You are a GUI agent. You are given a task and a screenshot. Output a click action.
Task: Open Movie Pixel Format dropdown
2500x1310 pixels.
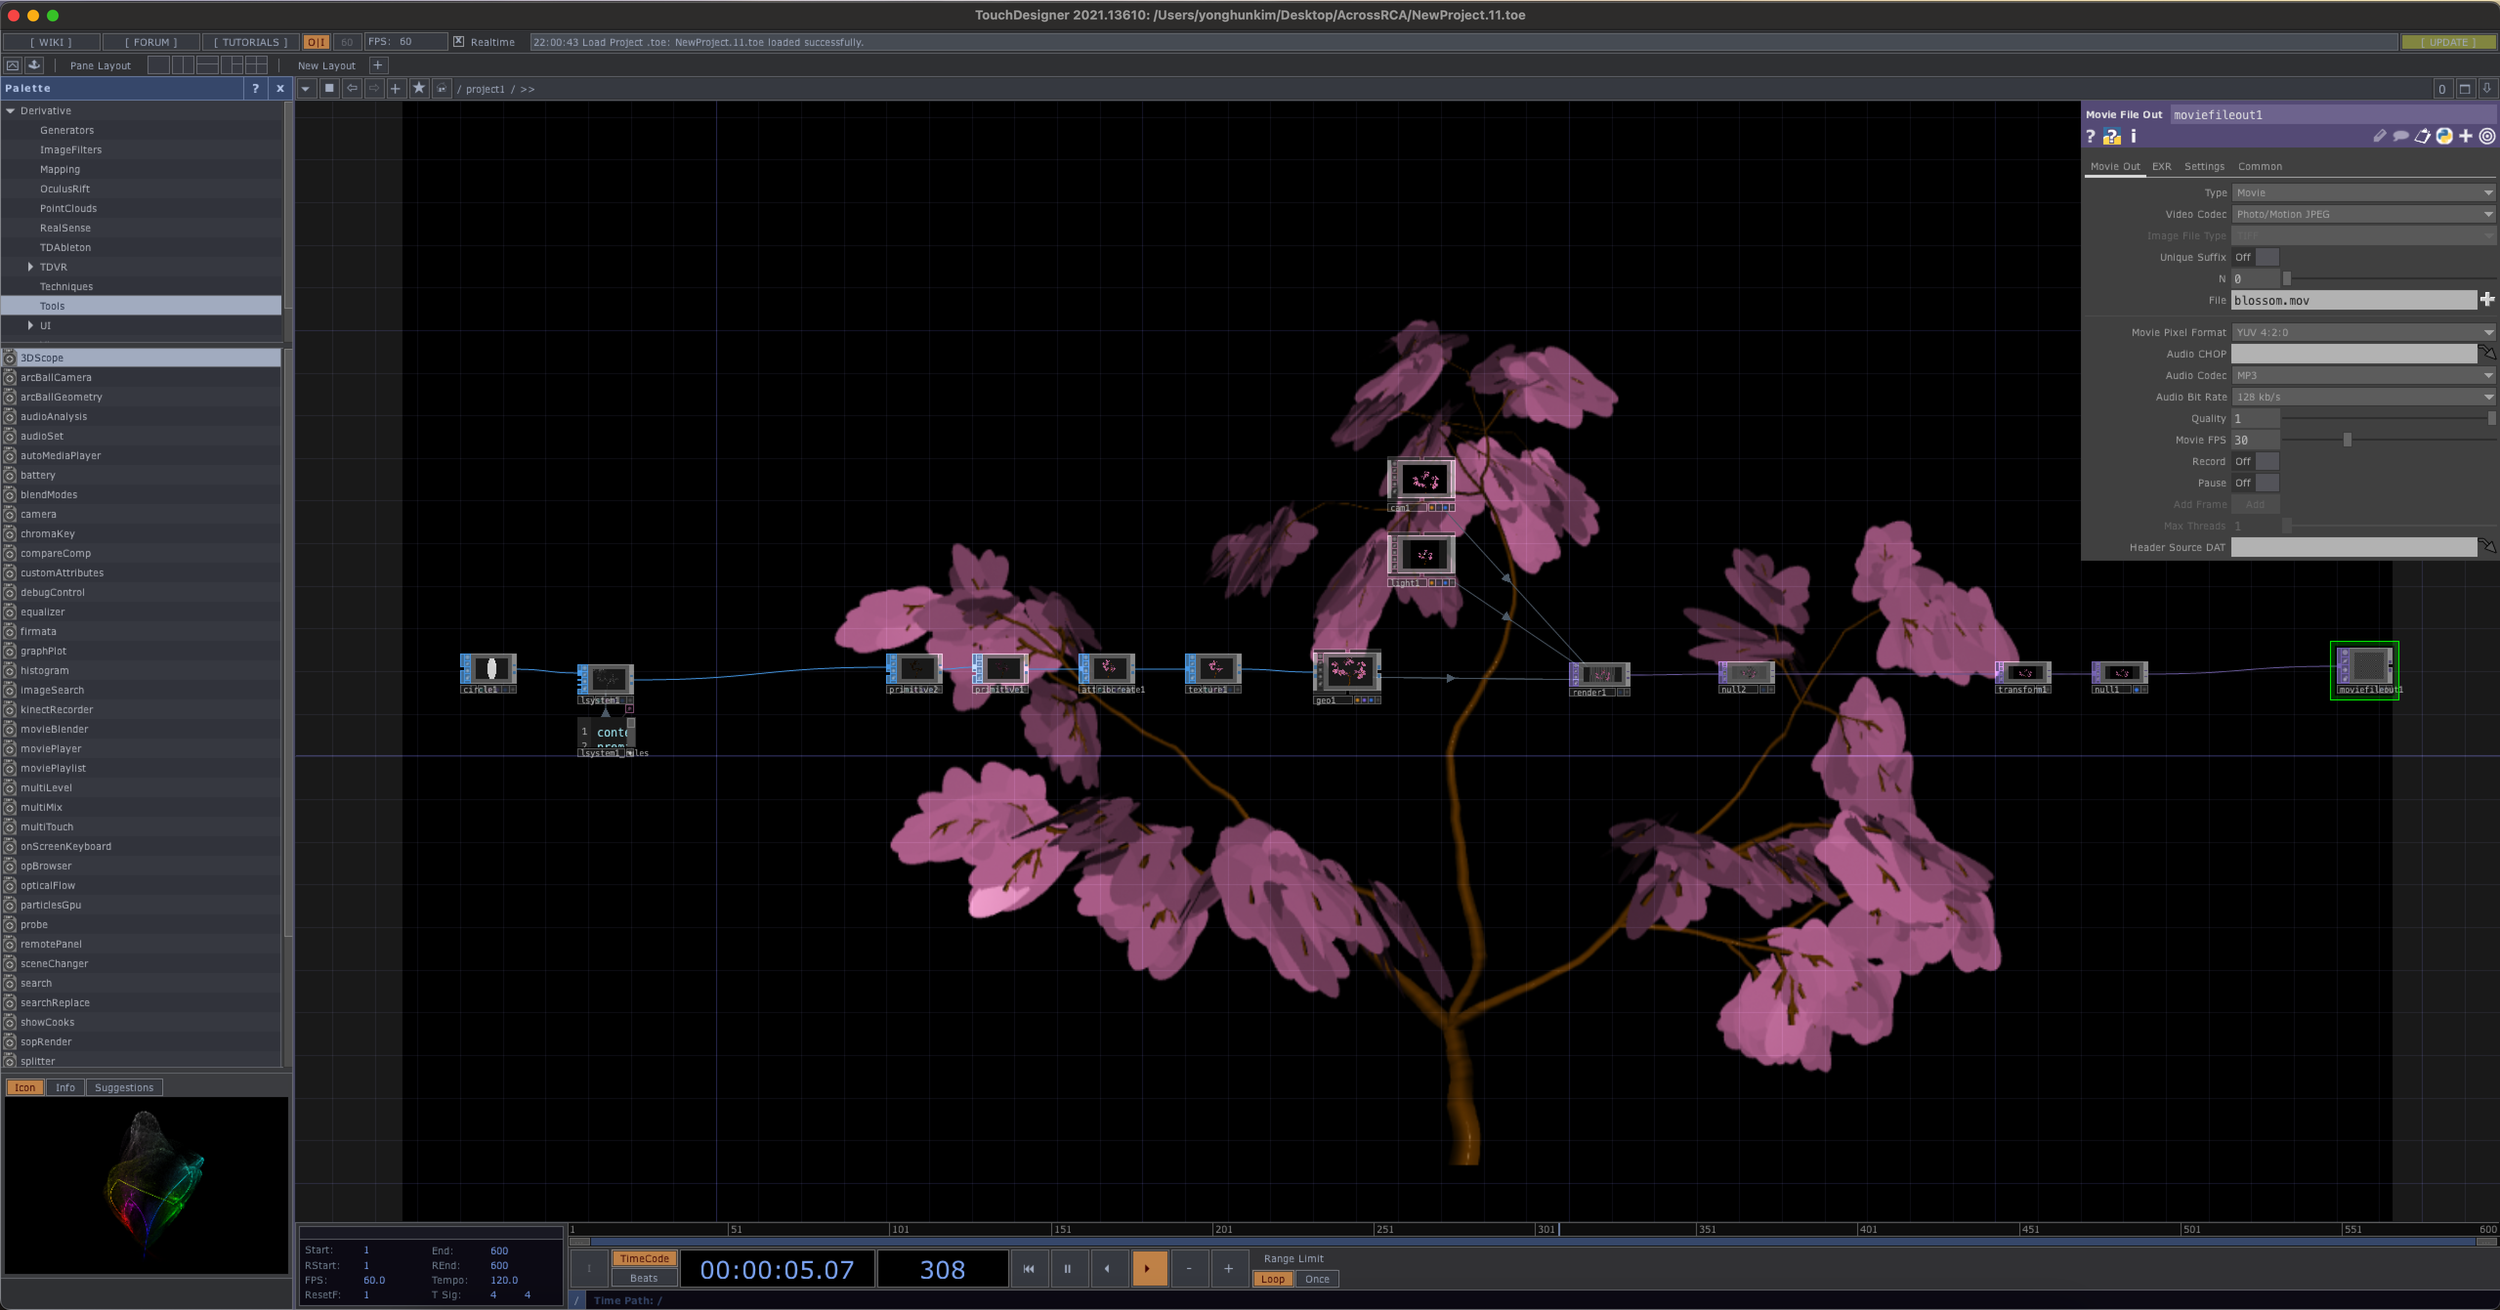(2364, 332)
